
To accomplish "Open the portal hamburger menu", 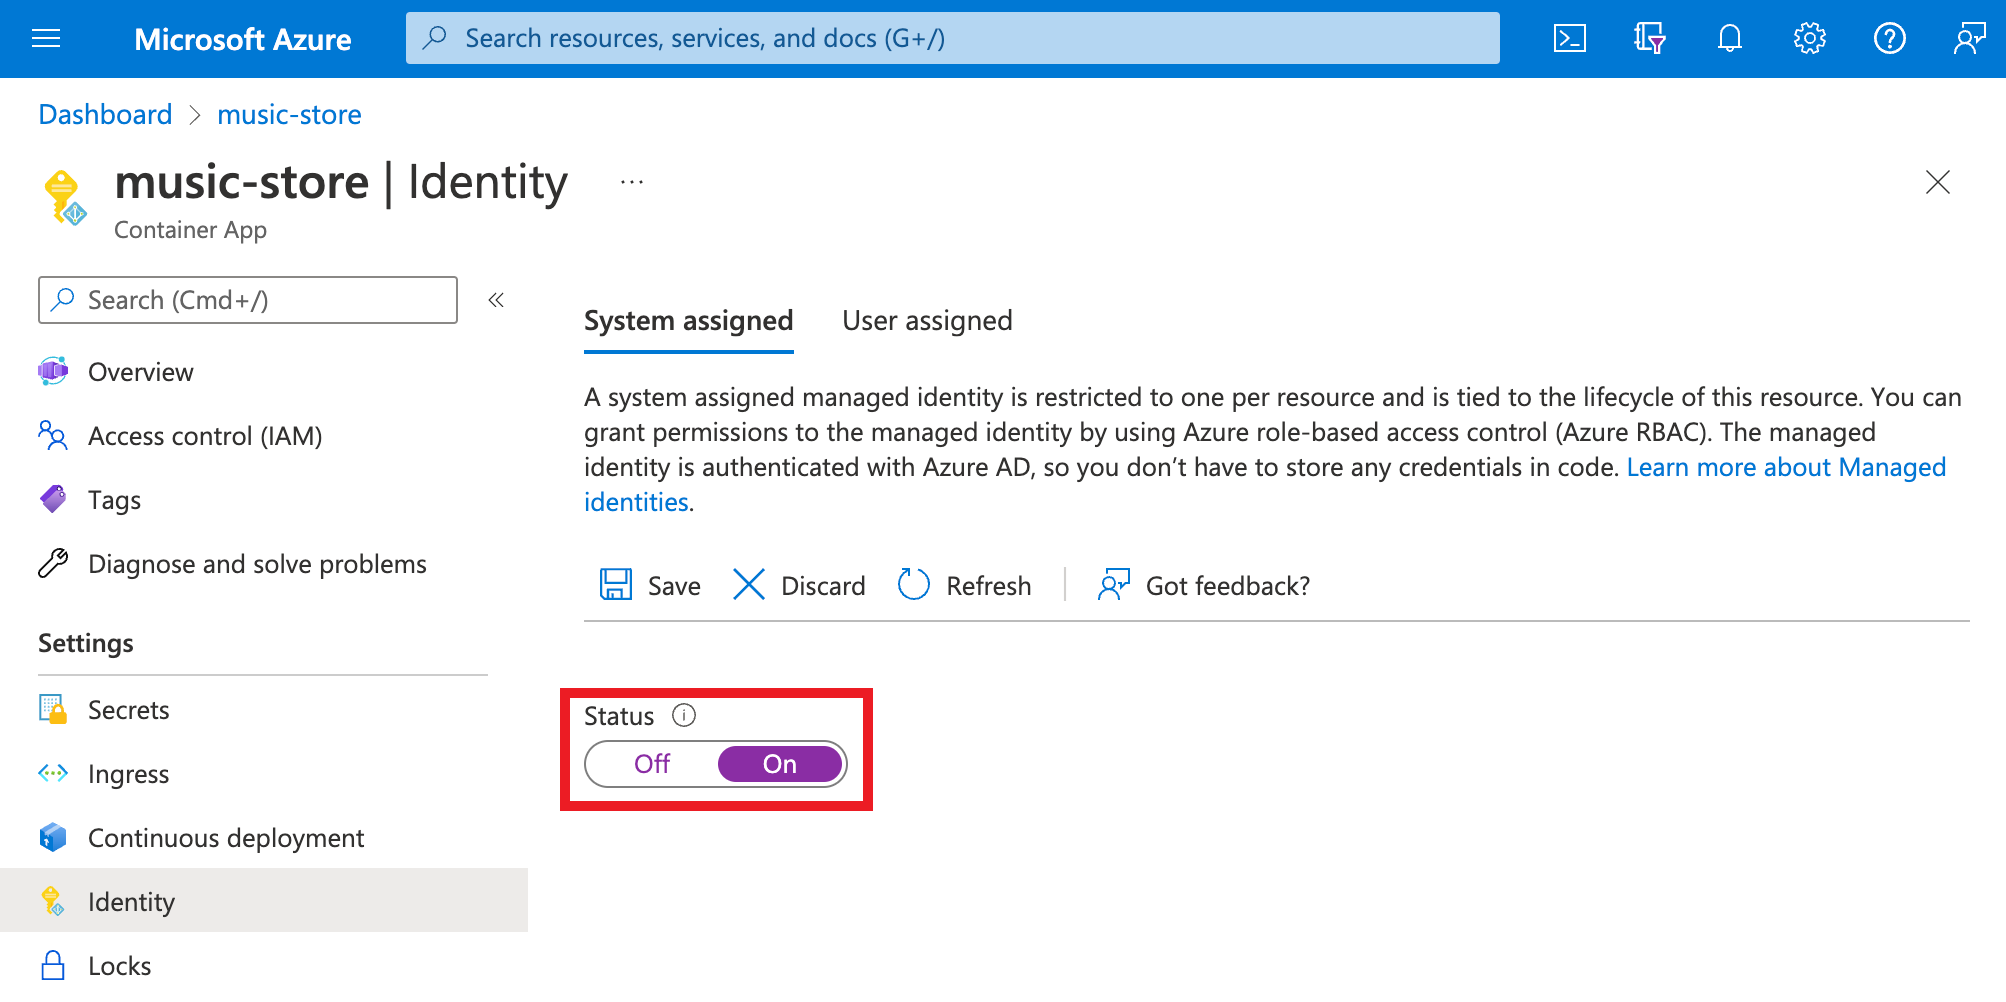I will [x=45, y=38].
